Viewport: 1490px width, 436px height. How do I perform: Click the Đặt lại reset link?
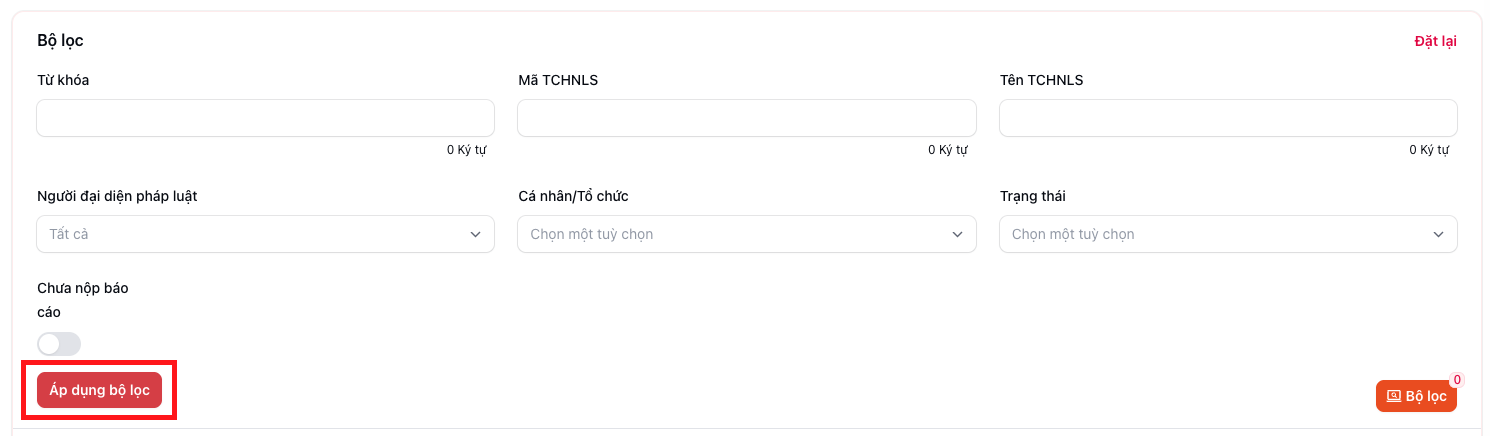[1435, 41]
